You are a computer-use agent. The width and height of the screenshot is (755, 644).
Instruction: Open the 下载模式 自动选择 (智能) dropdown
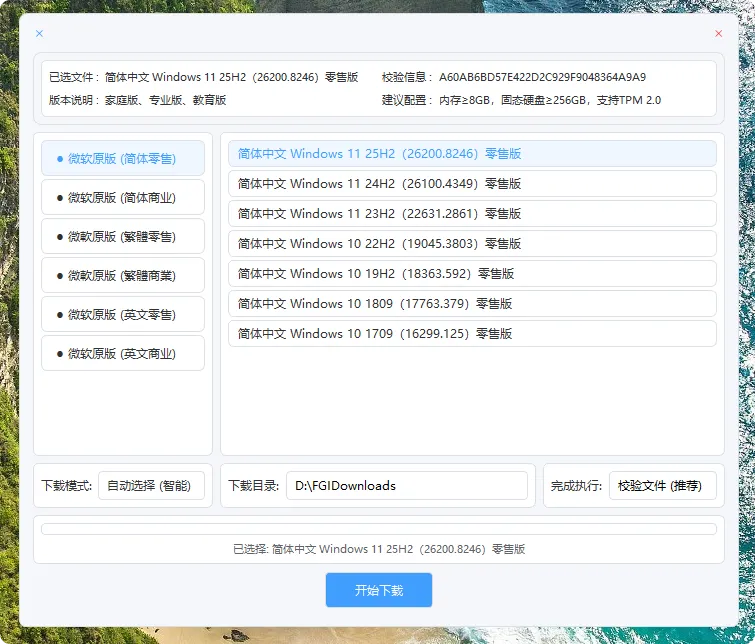pos(151,486)
